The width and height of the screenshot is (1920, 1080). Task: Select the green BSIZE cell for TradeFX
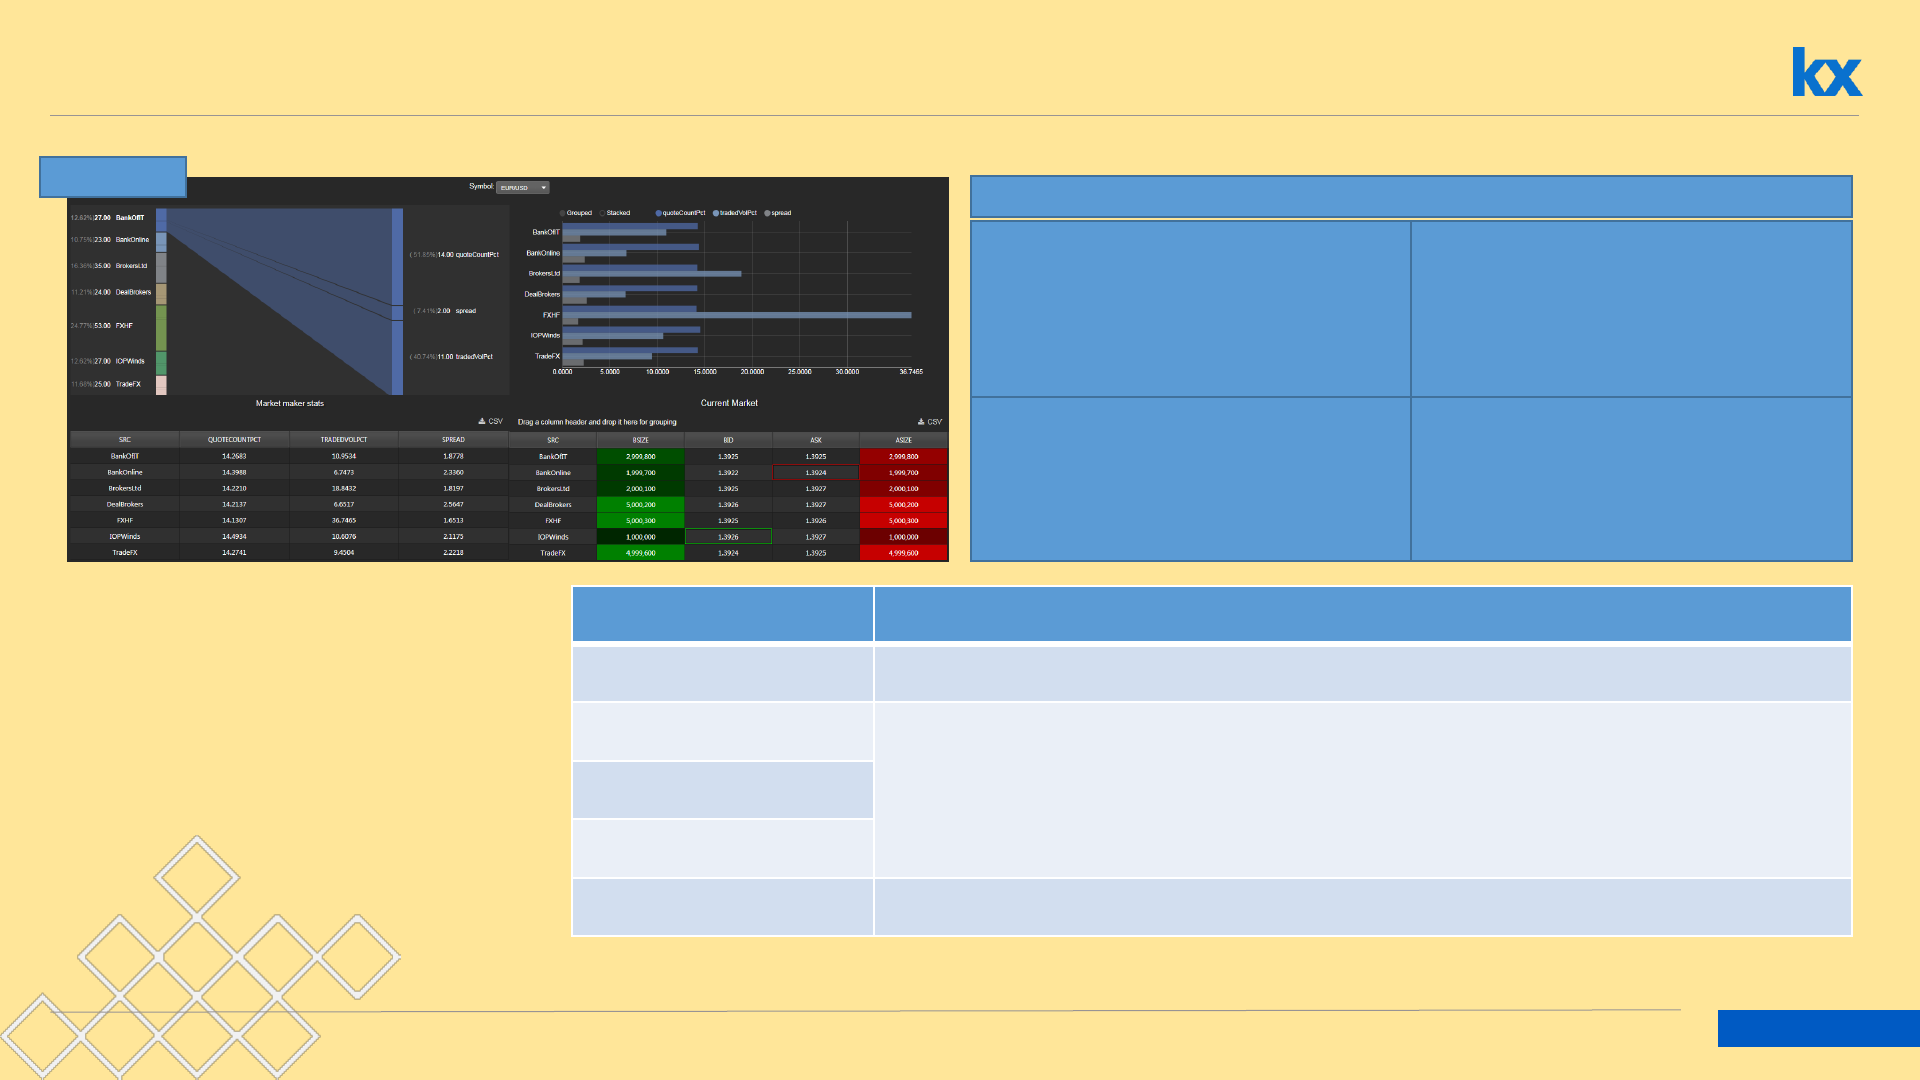(640, 553)
